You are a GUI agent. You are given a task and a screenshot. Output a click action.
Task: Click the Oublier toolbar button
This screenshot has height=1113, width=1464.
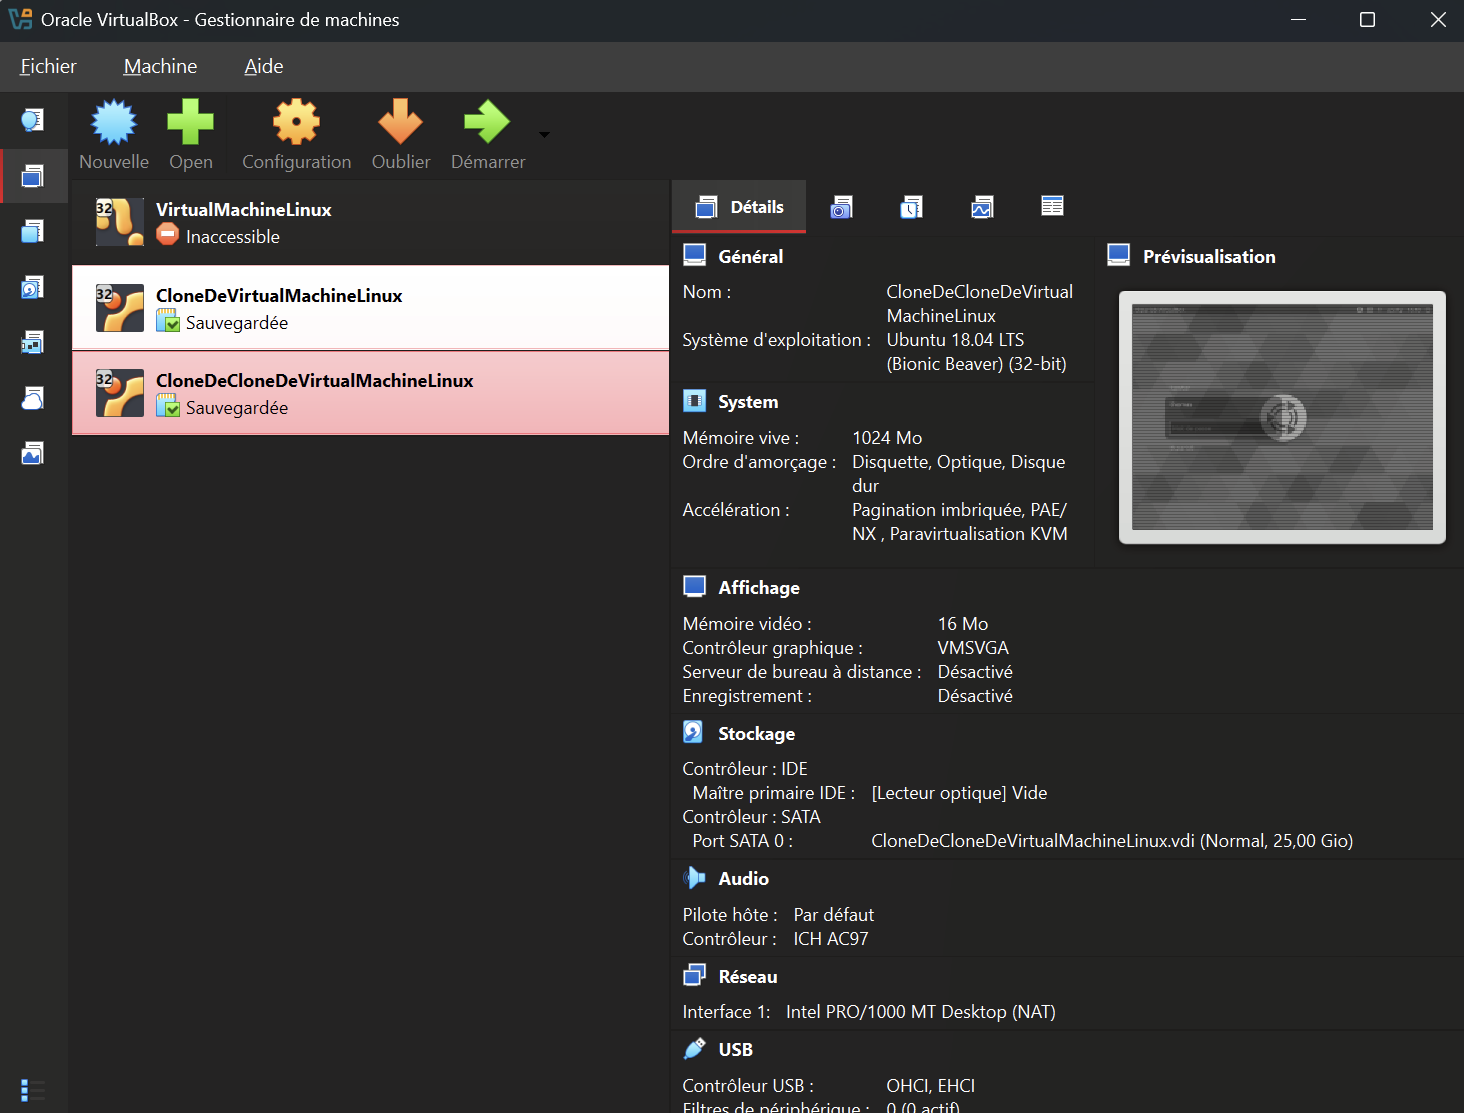tap(401, 135)
